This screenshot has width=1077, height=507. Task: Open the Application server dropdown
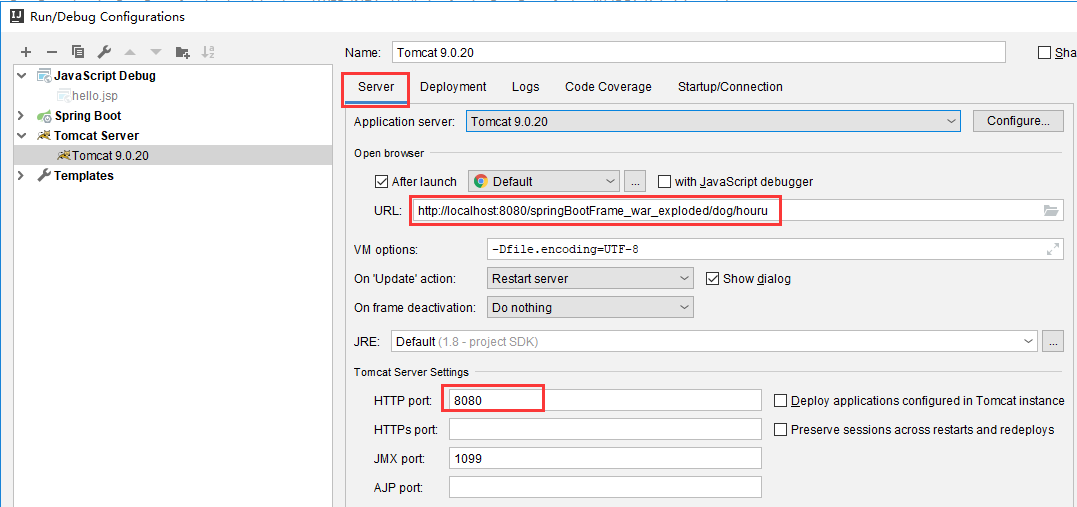[x=714, y=121]
